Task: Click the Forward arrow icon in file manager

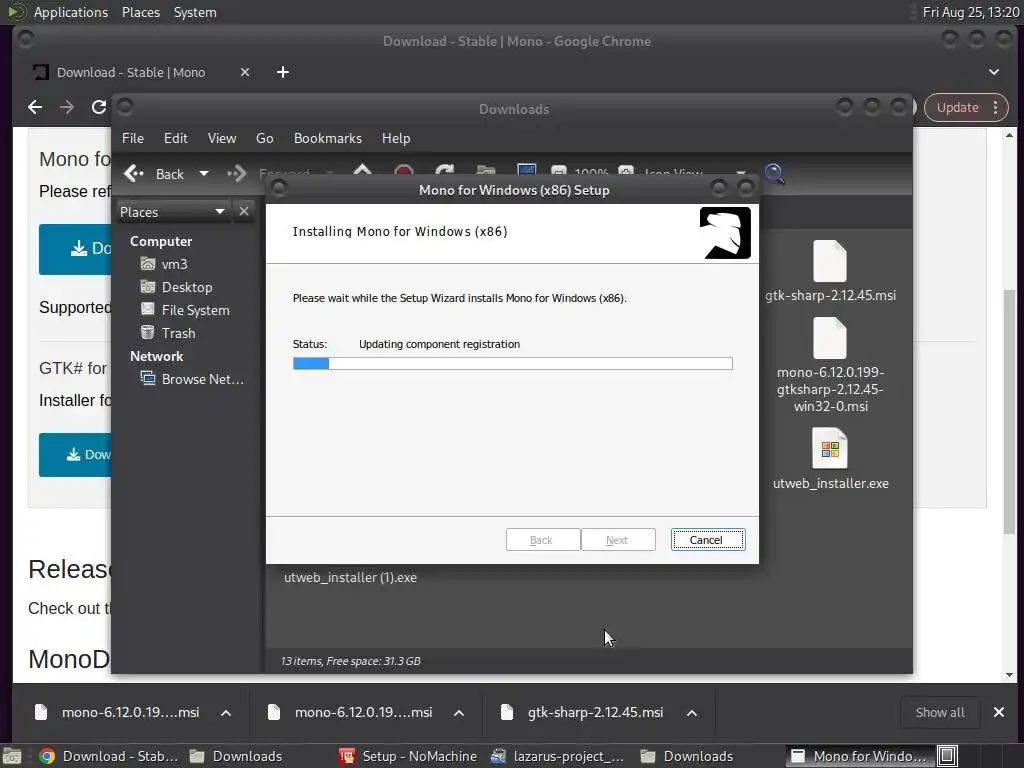Action: click(236, 174)
